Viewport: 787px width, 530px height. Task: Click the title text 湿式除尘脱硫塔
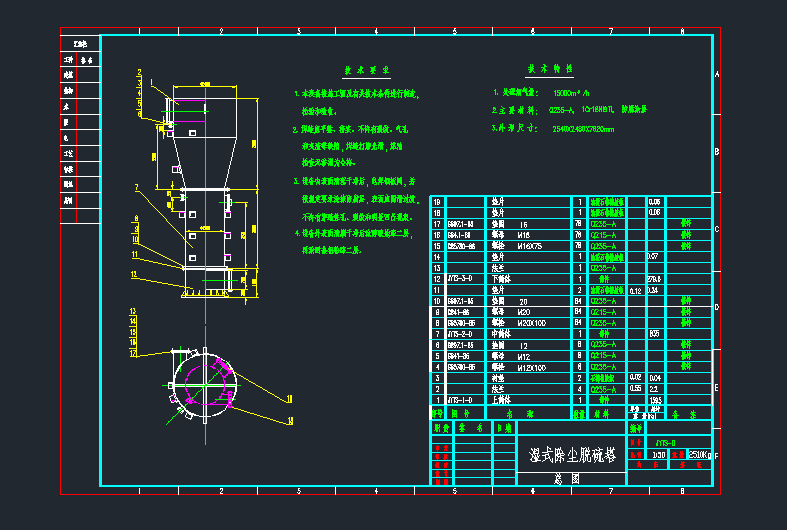(x=572, y=455)
